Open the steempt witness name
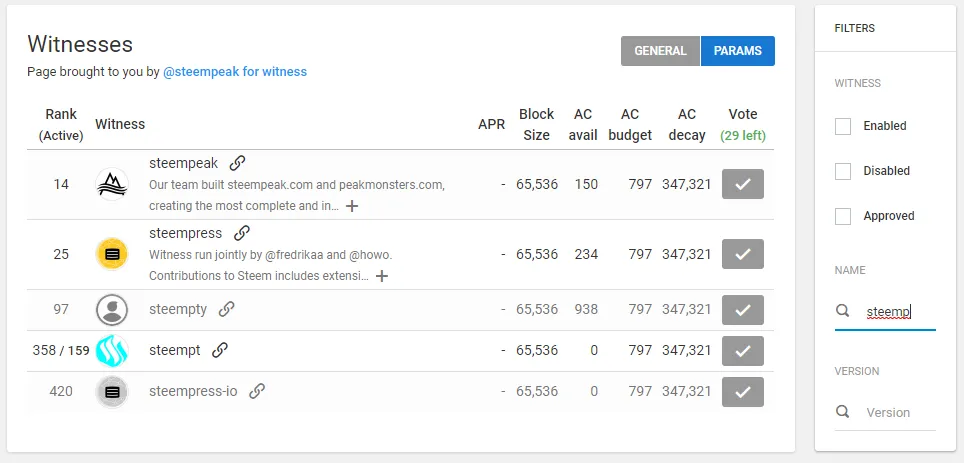The height and width of the screenshot is (463, 964). [175, 350]
